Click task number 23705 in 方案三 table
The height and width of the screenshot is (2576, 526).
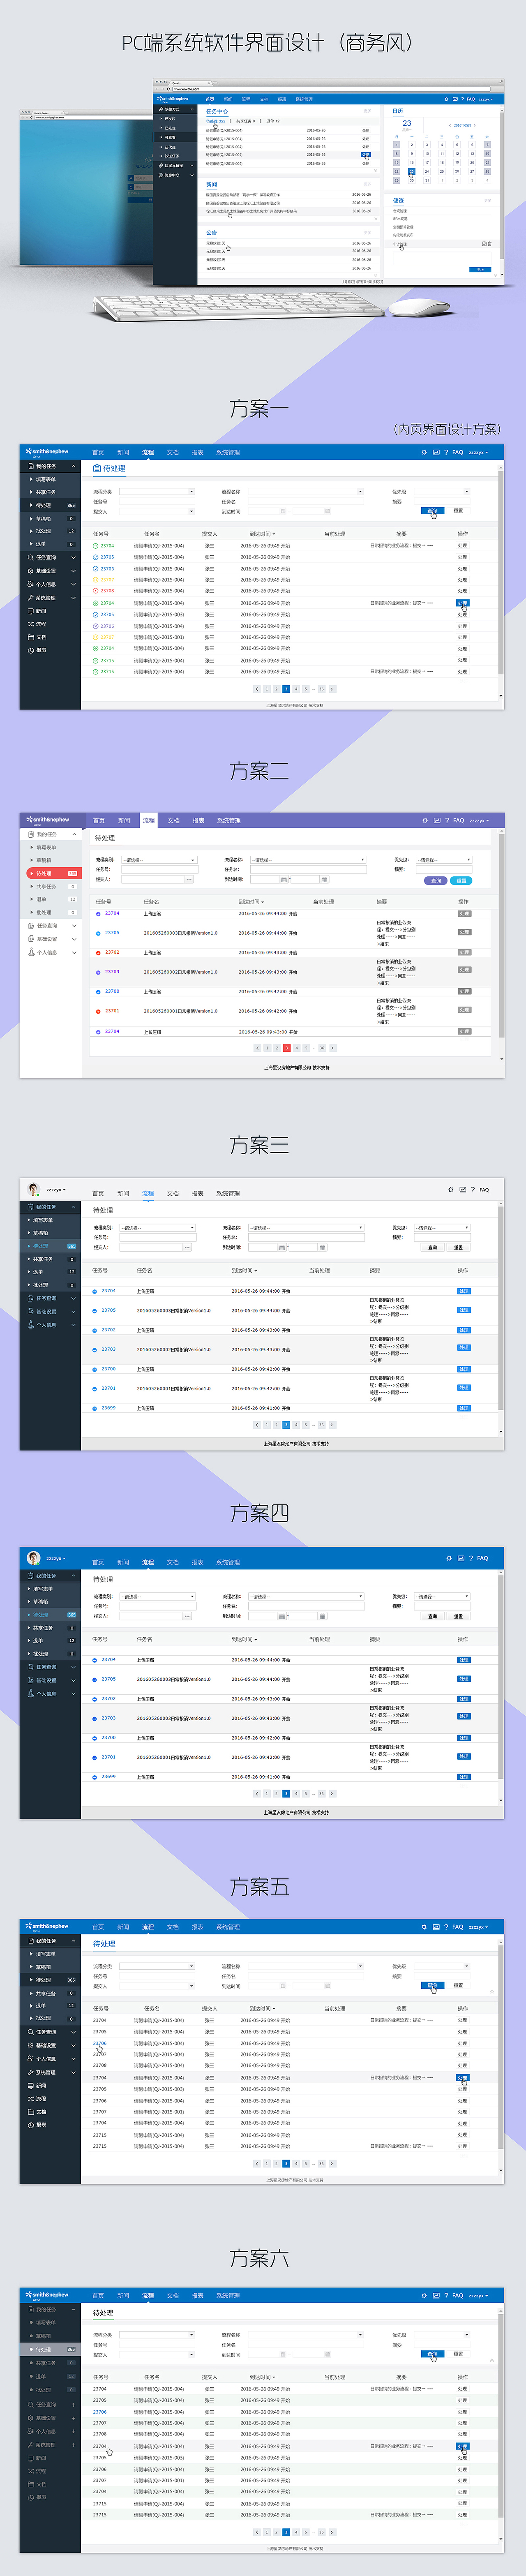[109, 1310]
